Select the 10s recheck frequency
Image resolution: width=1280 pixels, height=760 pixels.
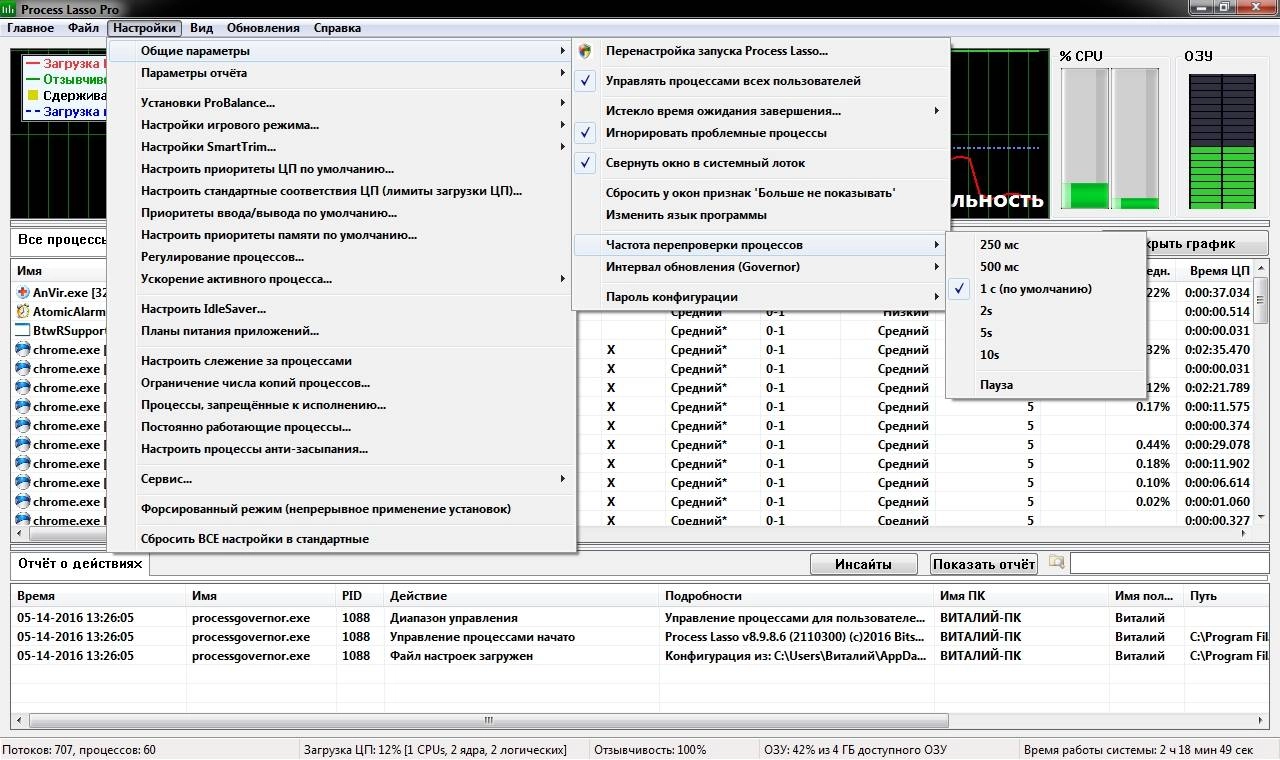click(1045, 355)
